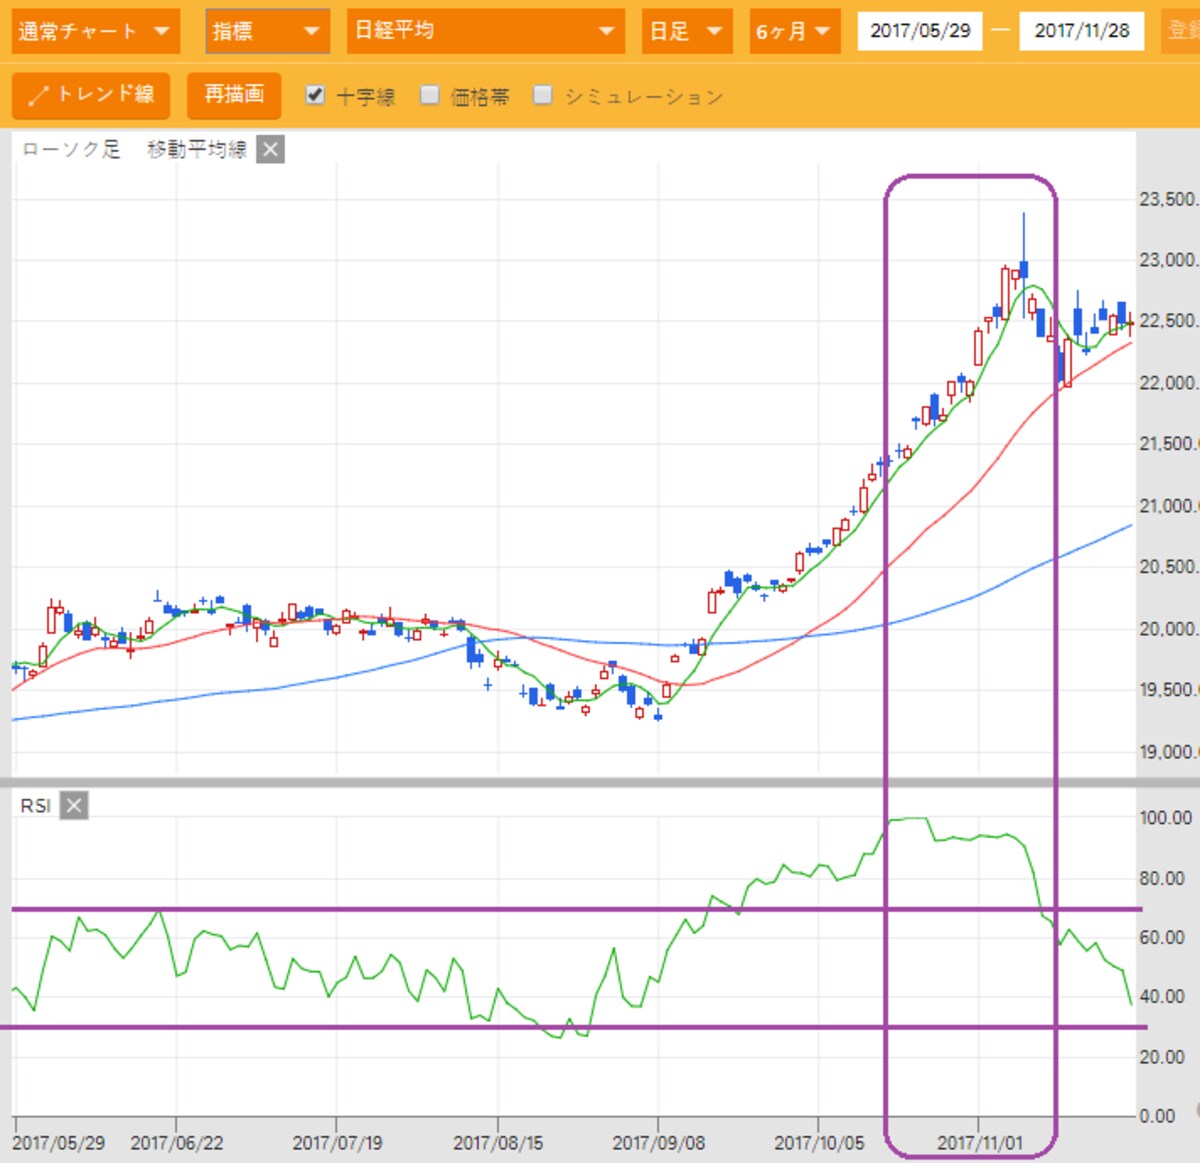Image resolution: width=1200 pixels, height=1163 pixels.
Task: Click the 19,000 price axis label
Action: click(x=1168, y=752)
